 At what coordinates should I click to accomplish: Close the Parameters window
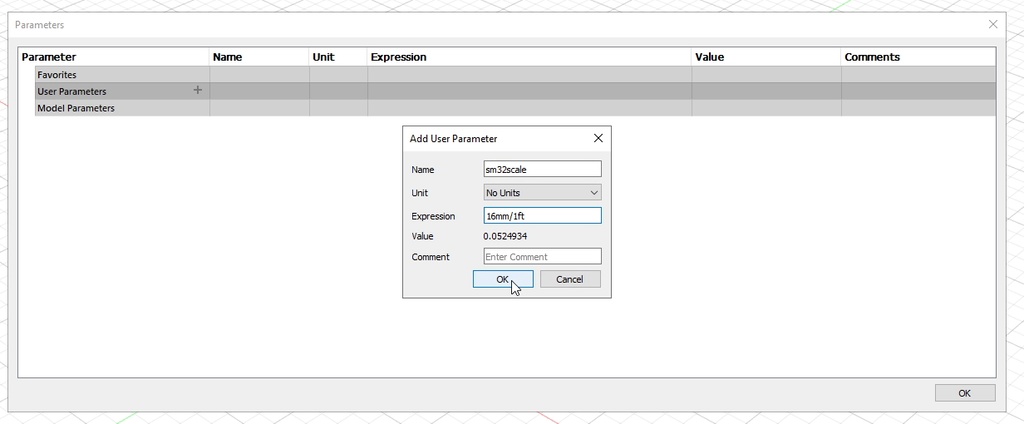click(993, 24)
